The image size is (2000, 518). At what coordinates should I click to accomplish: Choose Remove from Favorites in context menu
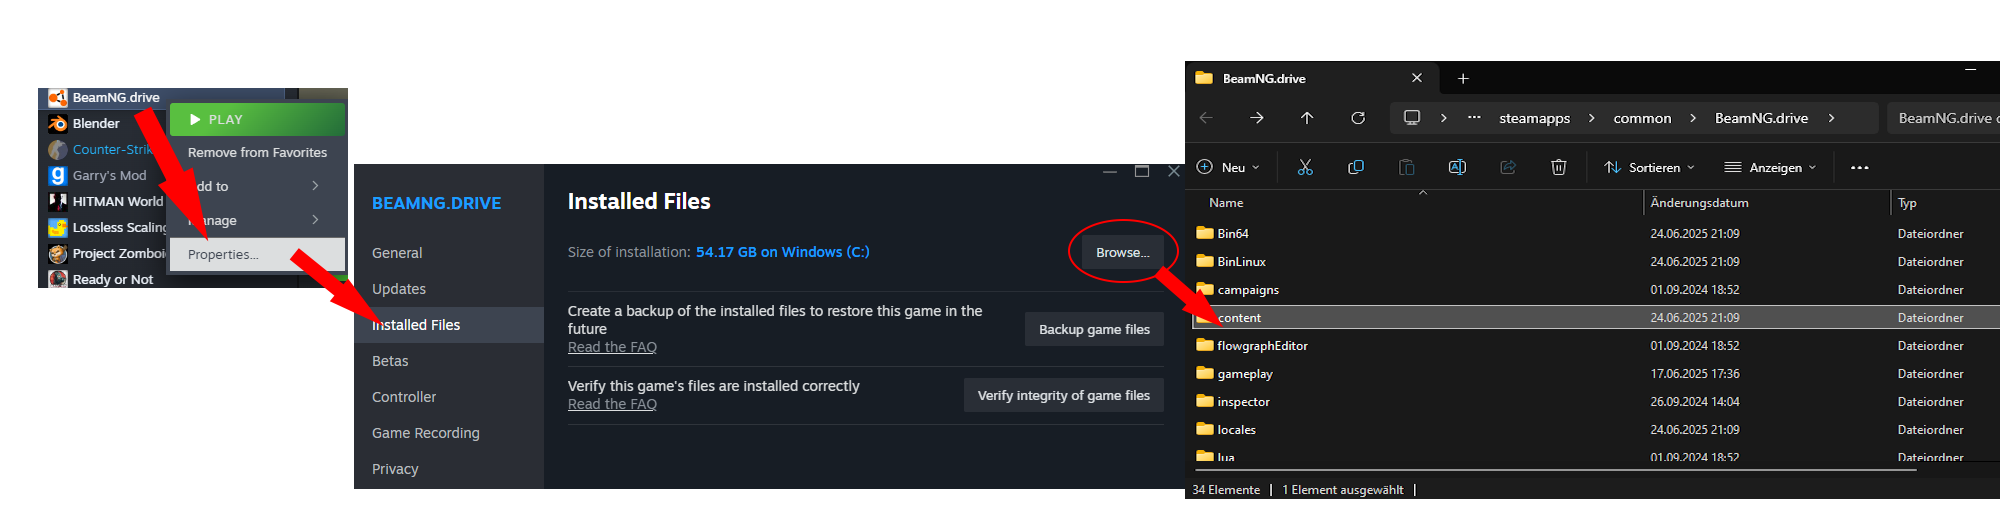click(257, 152)
